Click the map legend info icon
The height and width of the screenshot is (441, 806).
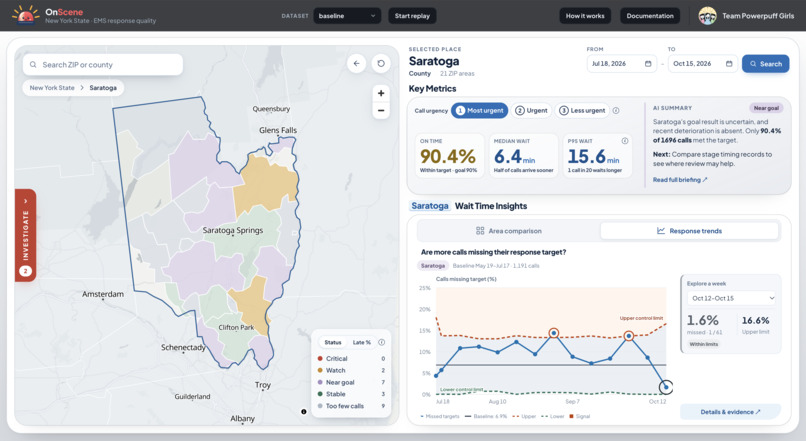[x=381, y=342]
